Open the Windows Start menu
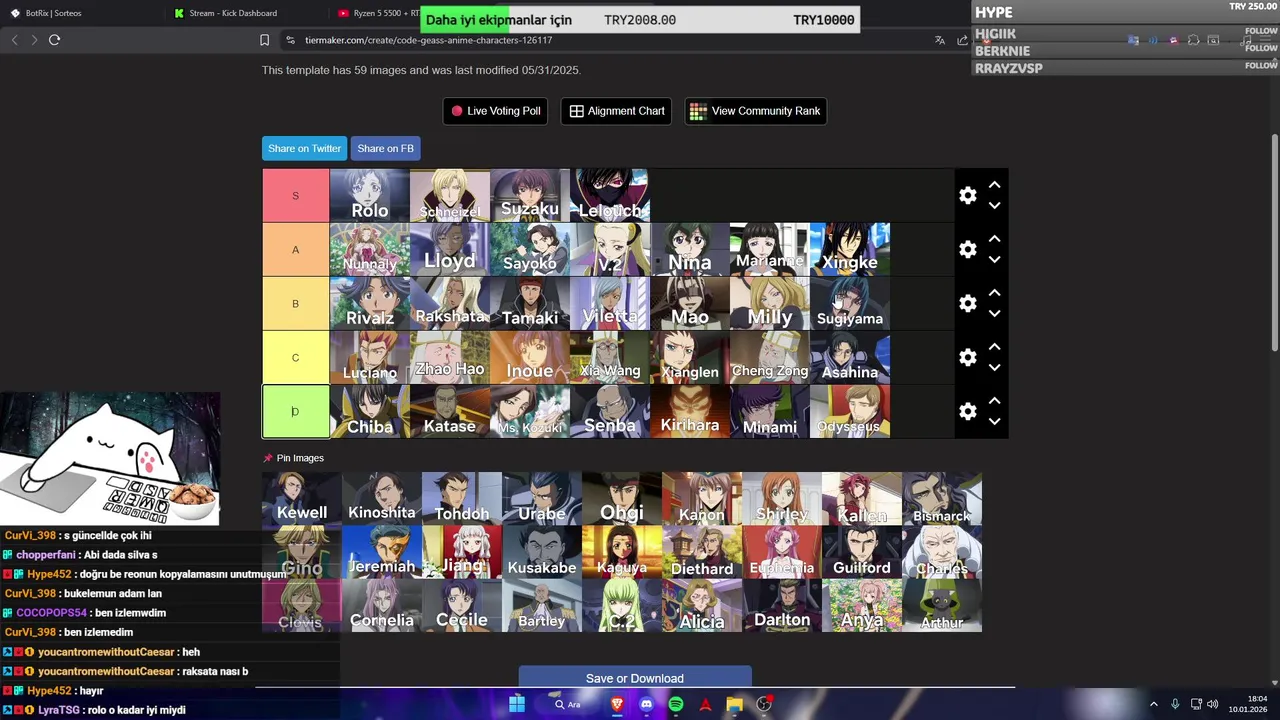Image resolution: width=1280 pixels, height=720 pixels. pos(517,704)
